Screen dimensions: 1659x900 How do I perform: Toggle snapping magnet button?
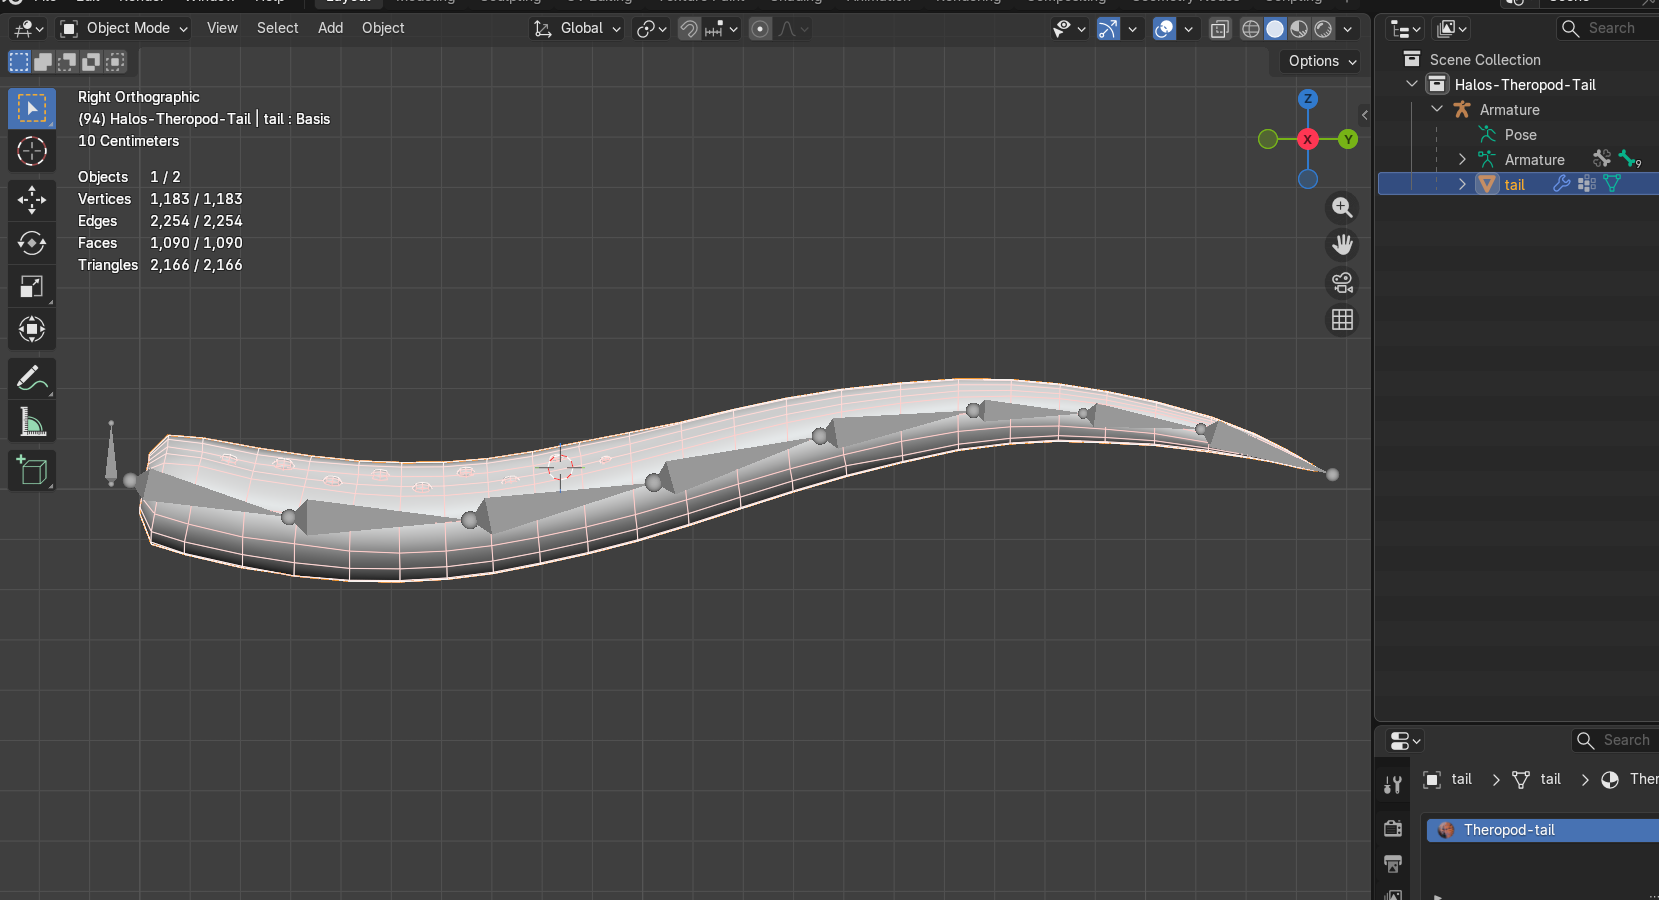click(x=689, y=29)
